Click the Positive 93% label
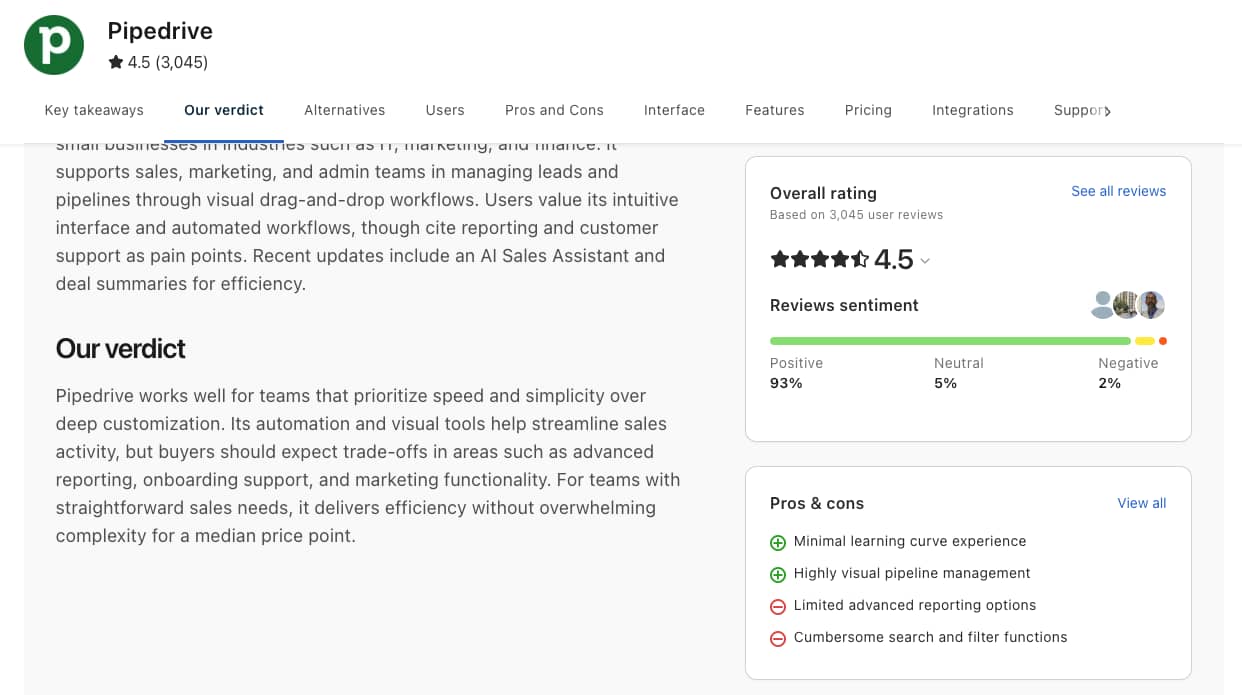The image size is (1242, 695). click(x=796, y=373)
